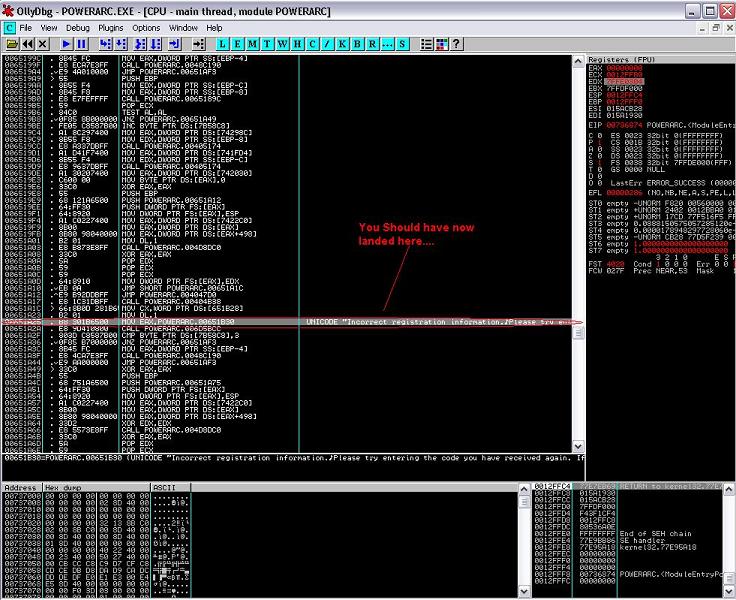The width and height of the screenshot is (736, 600).
Task: Run the program with the play icon
Action: 66,44
